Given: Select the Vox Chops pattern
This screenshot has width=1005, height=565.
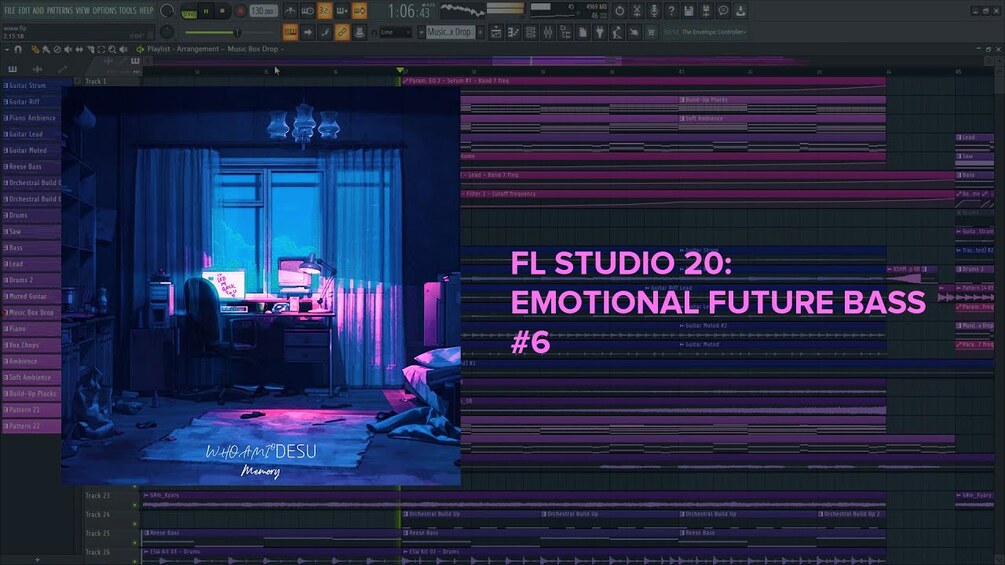Looking at the screenshot, I should click(x=31, y=345).
